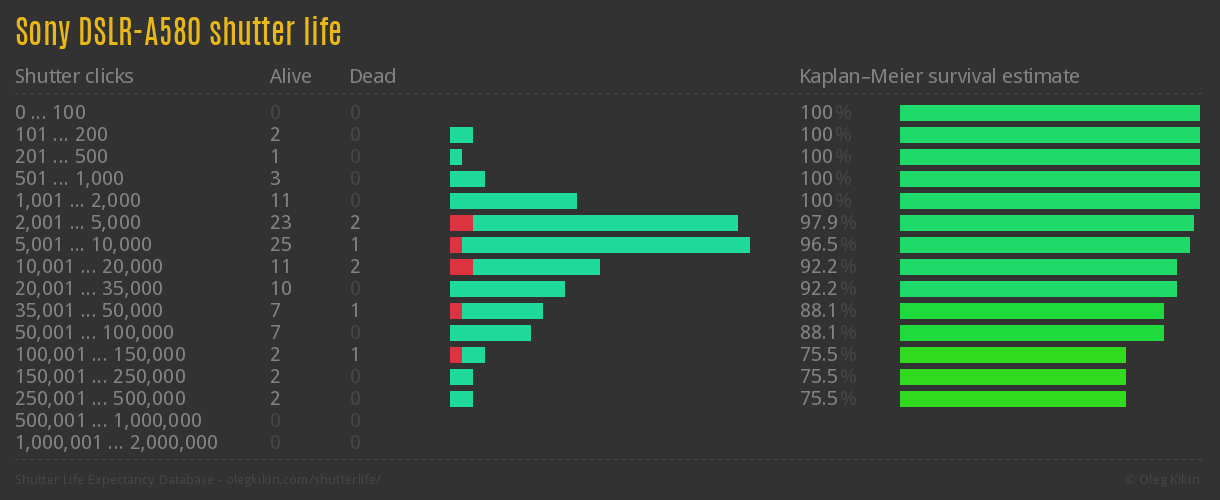This screenshot has height=500, width=1220.
Task: Click Kaplan–Meier survival estimate heading
Action: click(939, 76)
